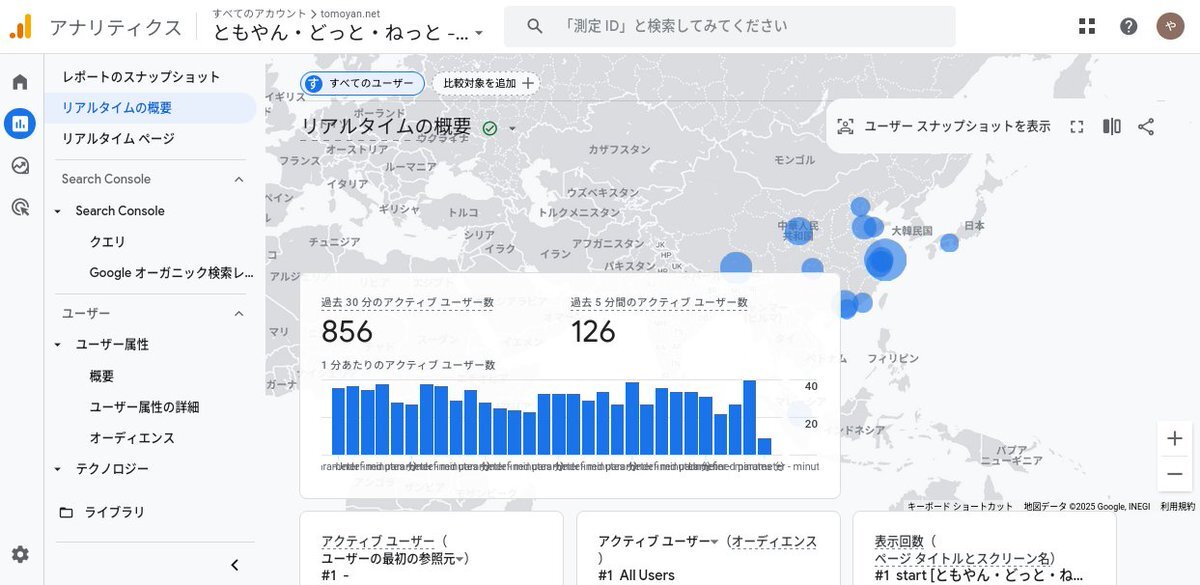Viewport: 1200px width, 585px height.
Task: Open the Explore icon in sidebar
Action: coord(20,166)
